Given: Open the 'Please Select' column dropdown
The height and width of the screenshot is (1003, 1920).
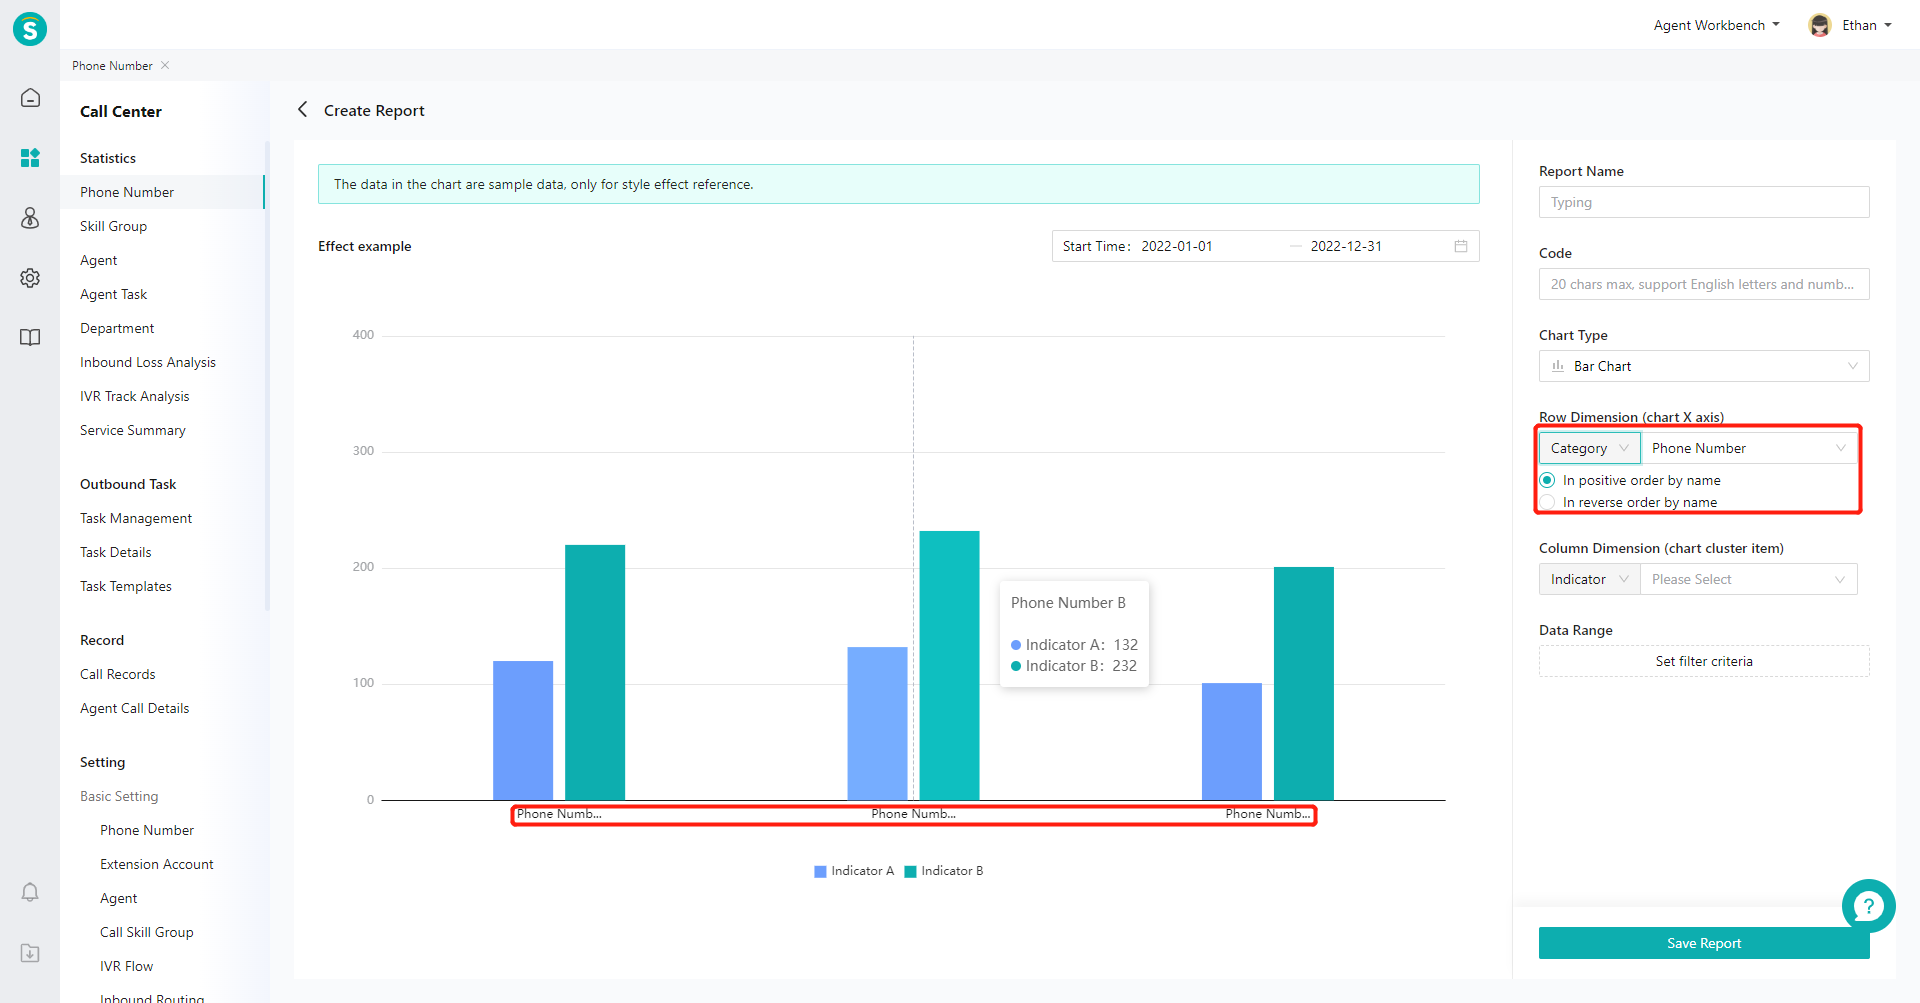Looking at the screenshot, I should pyautogui.click(x=1749, y=579).
